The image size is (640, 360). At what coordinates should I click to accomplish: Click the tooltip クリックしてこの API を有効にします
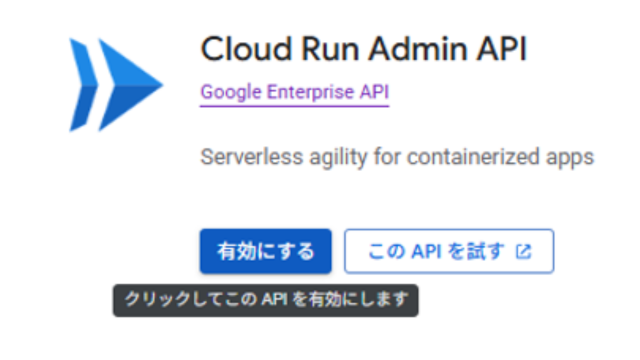point(266,300)
